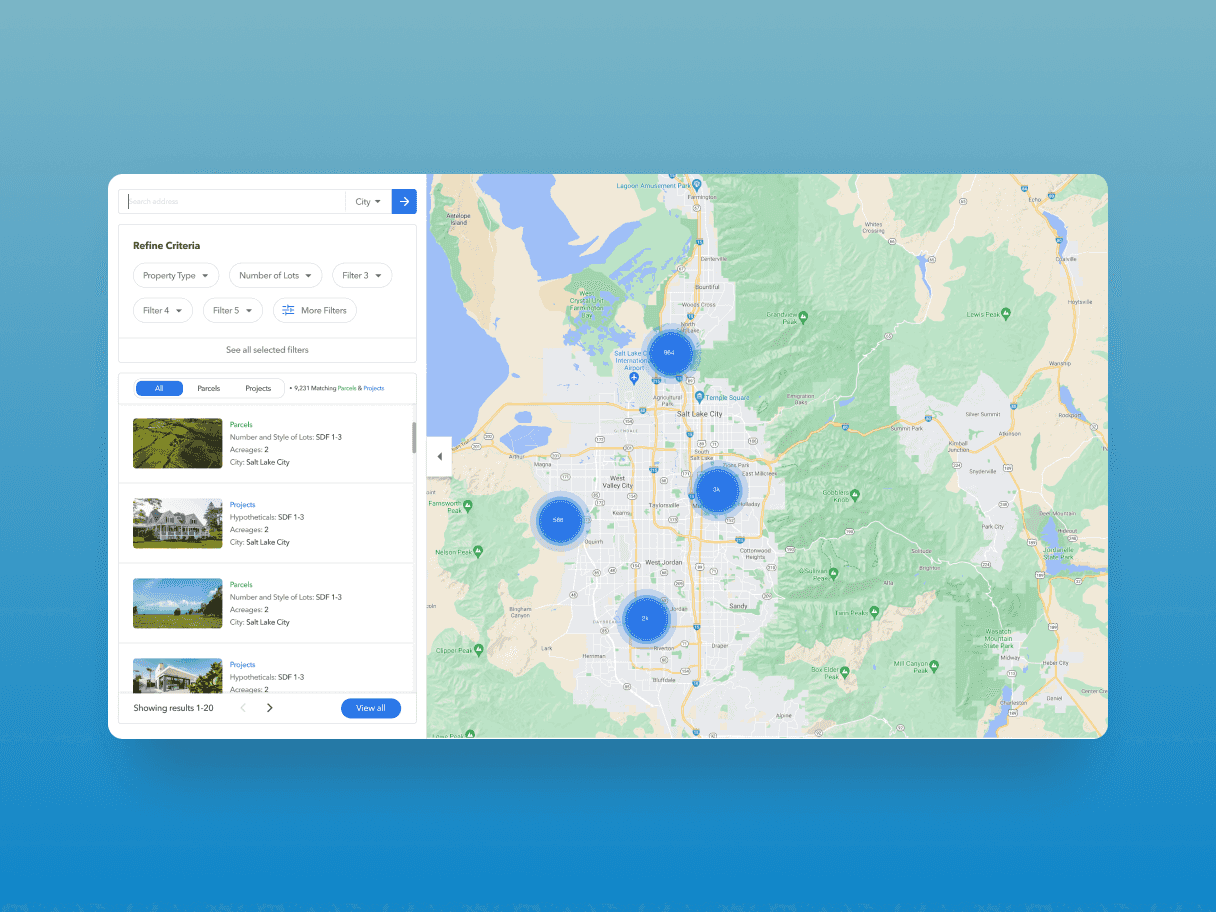This screenshot has height=912, width=1216.
Task: Click the results list scrollbar
Action: (x=413, y=437)
